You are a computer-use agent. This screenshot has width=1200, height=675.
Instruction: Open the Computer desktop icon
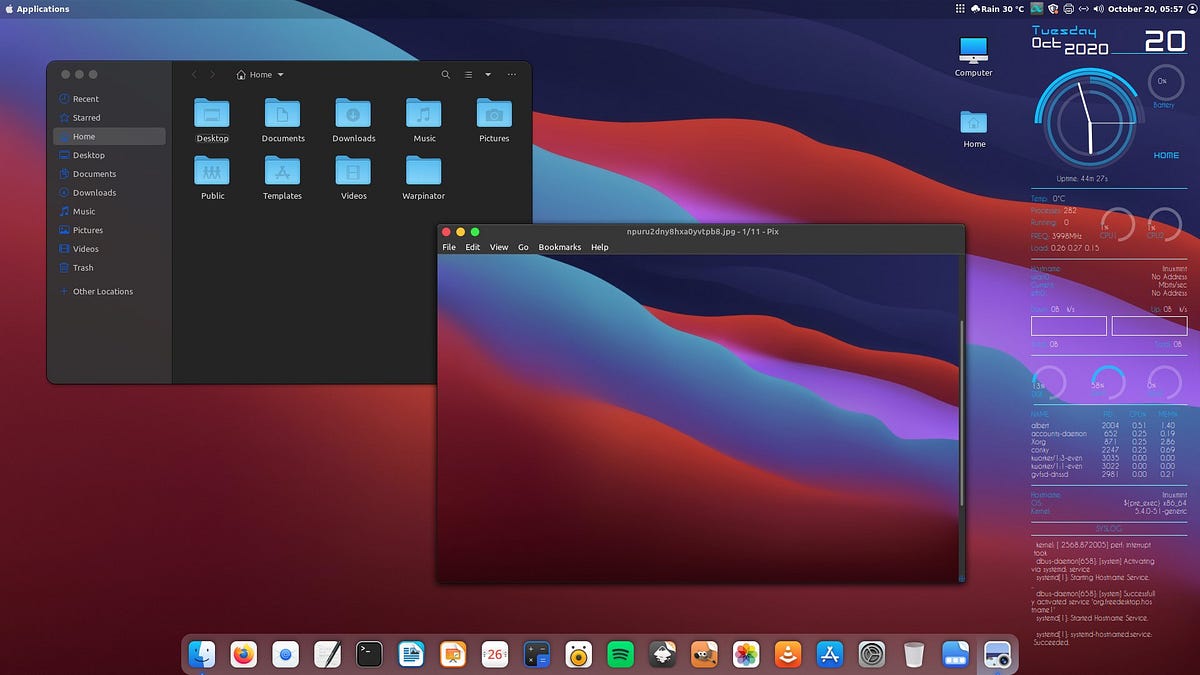(x=973, y=56)
